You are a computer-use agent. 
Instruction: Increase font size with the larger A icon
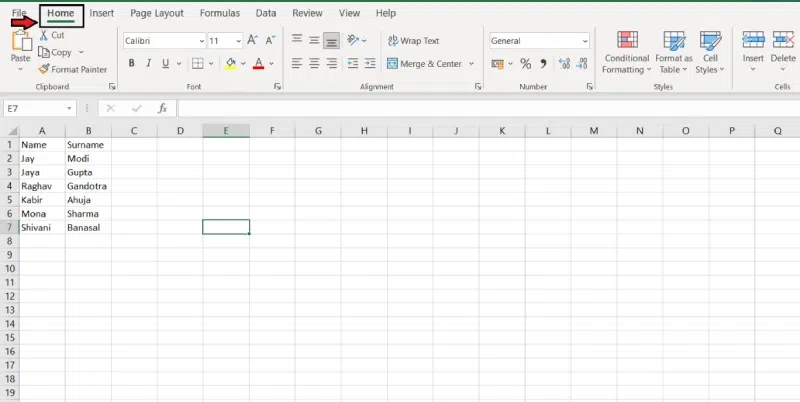[253, 40]
